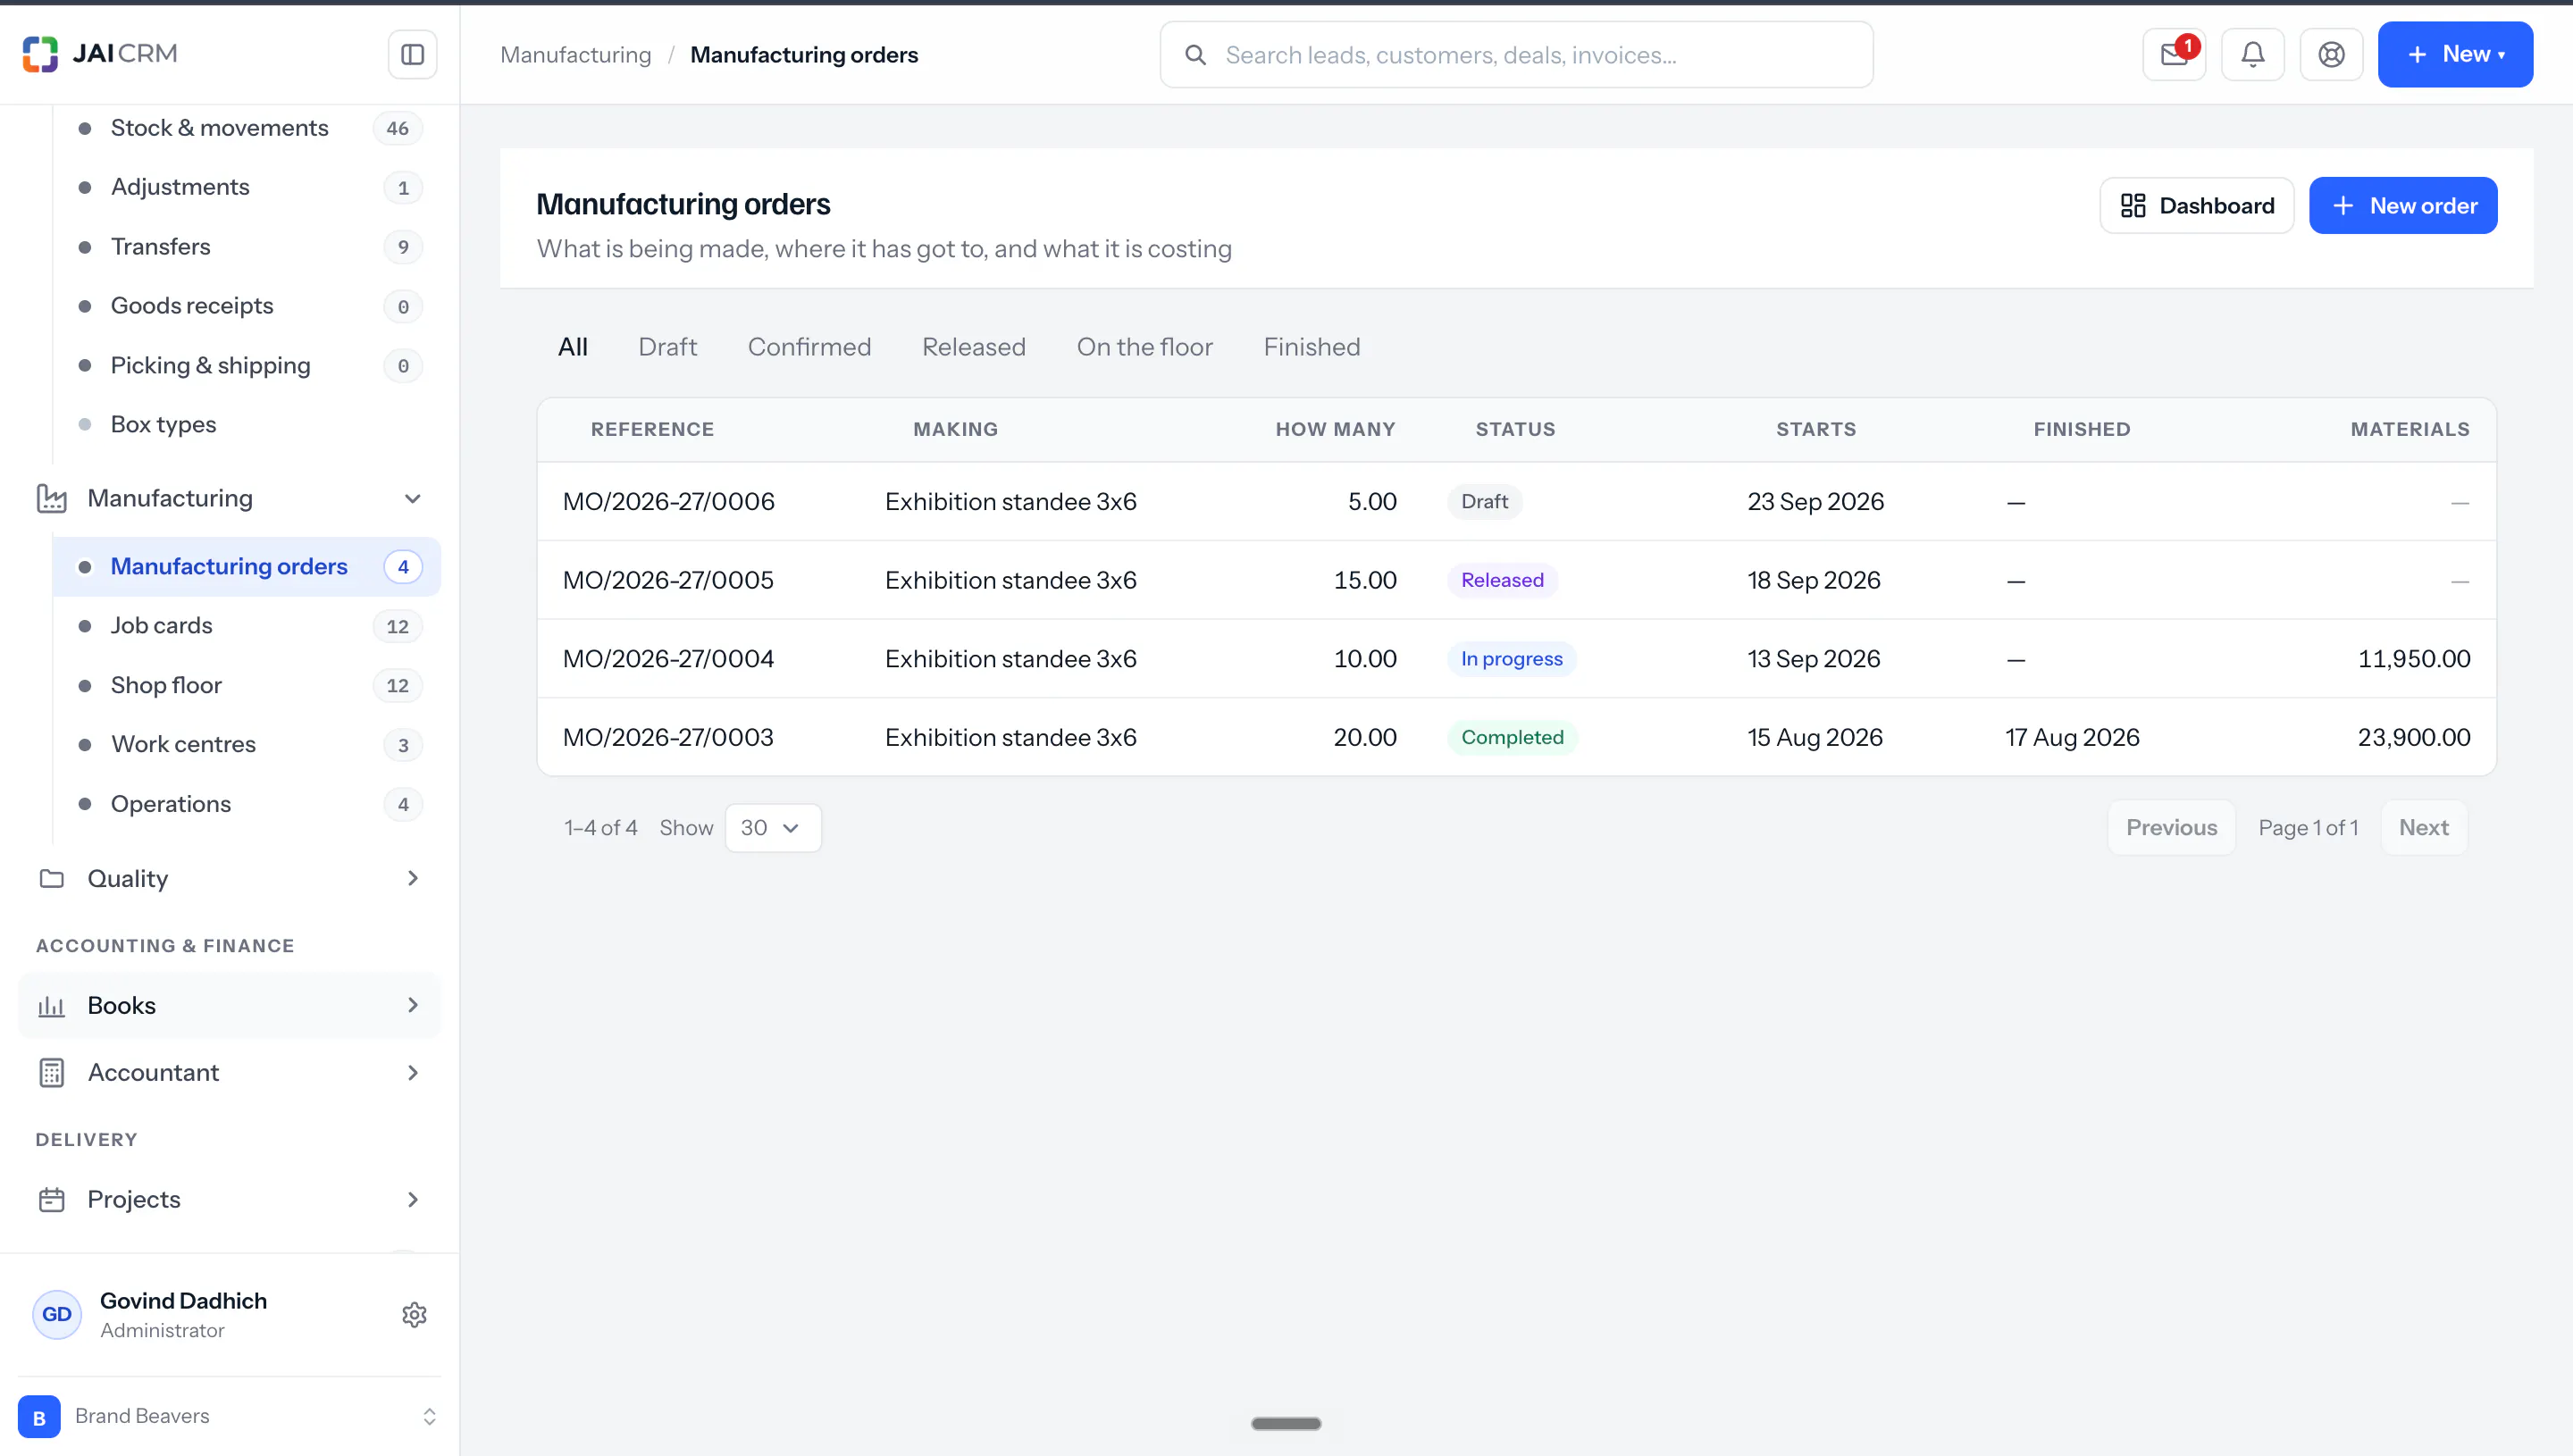Viewport: 2573px width, 1456px height.
Task: Focus the global search input field
Action: click(x=1516, y=55)
